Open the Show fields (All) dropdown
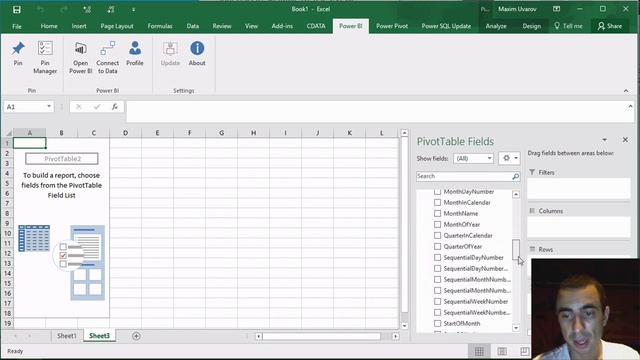Viewport: 640px width, 360px height. coord(473,158)
